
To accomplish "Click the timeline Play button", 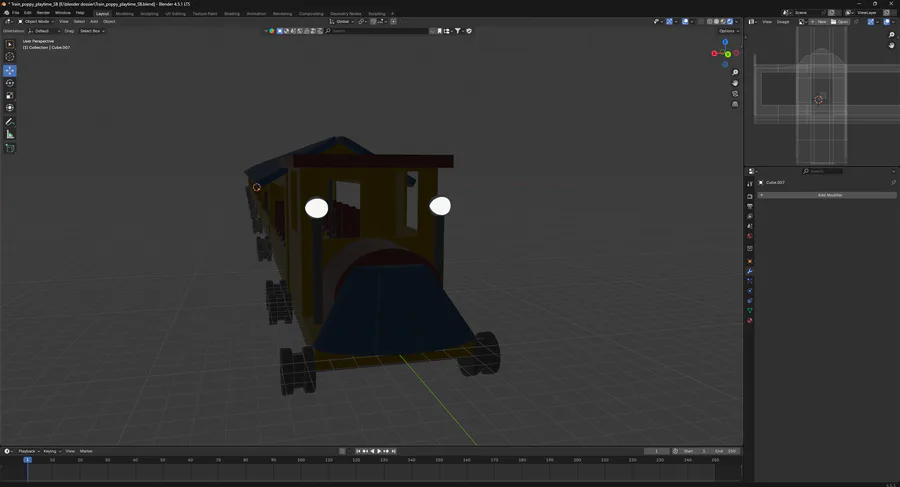I will coord(379,451).
